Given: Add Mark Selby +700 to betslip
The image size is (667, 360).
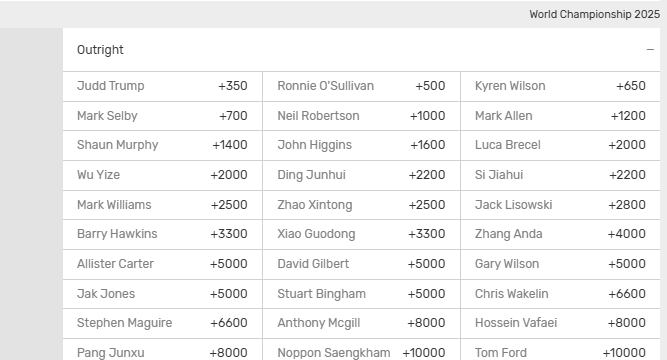Looking at the screenshot, I should click(x=162, y=116).
